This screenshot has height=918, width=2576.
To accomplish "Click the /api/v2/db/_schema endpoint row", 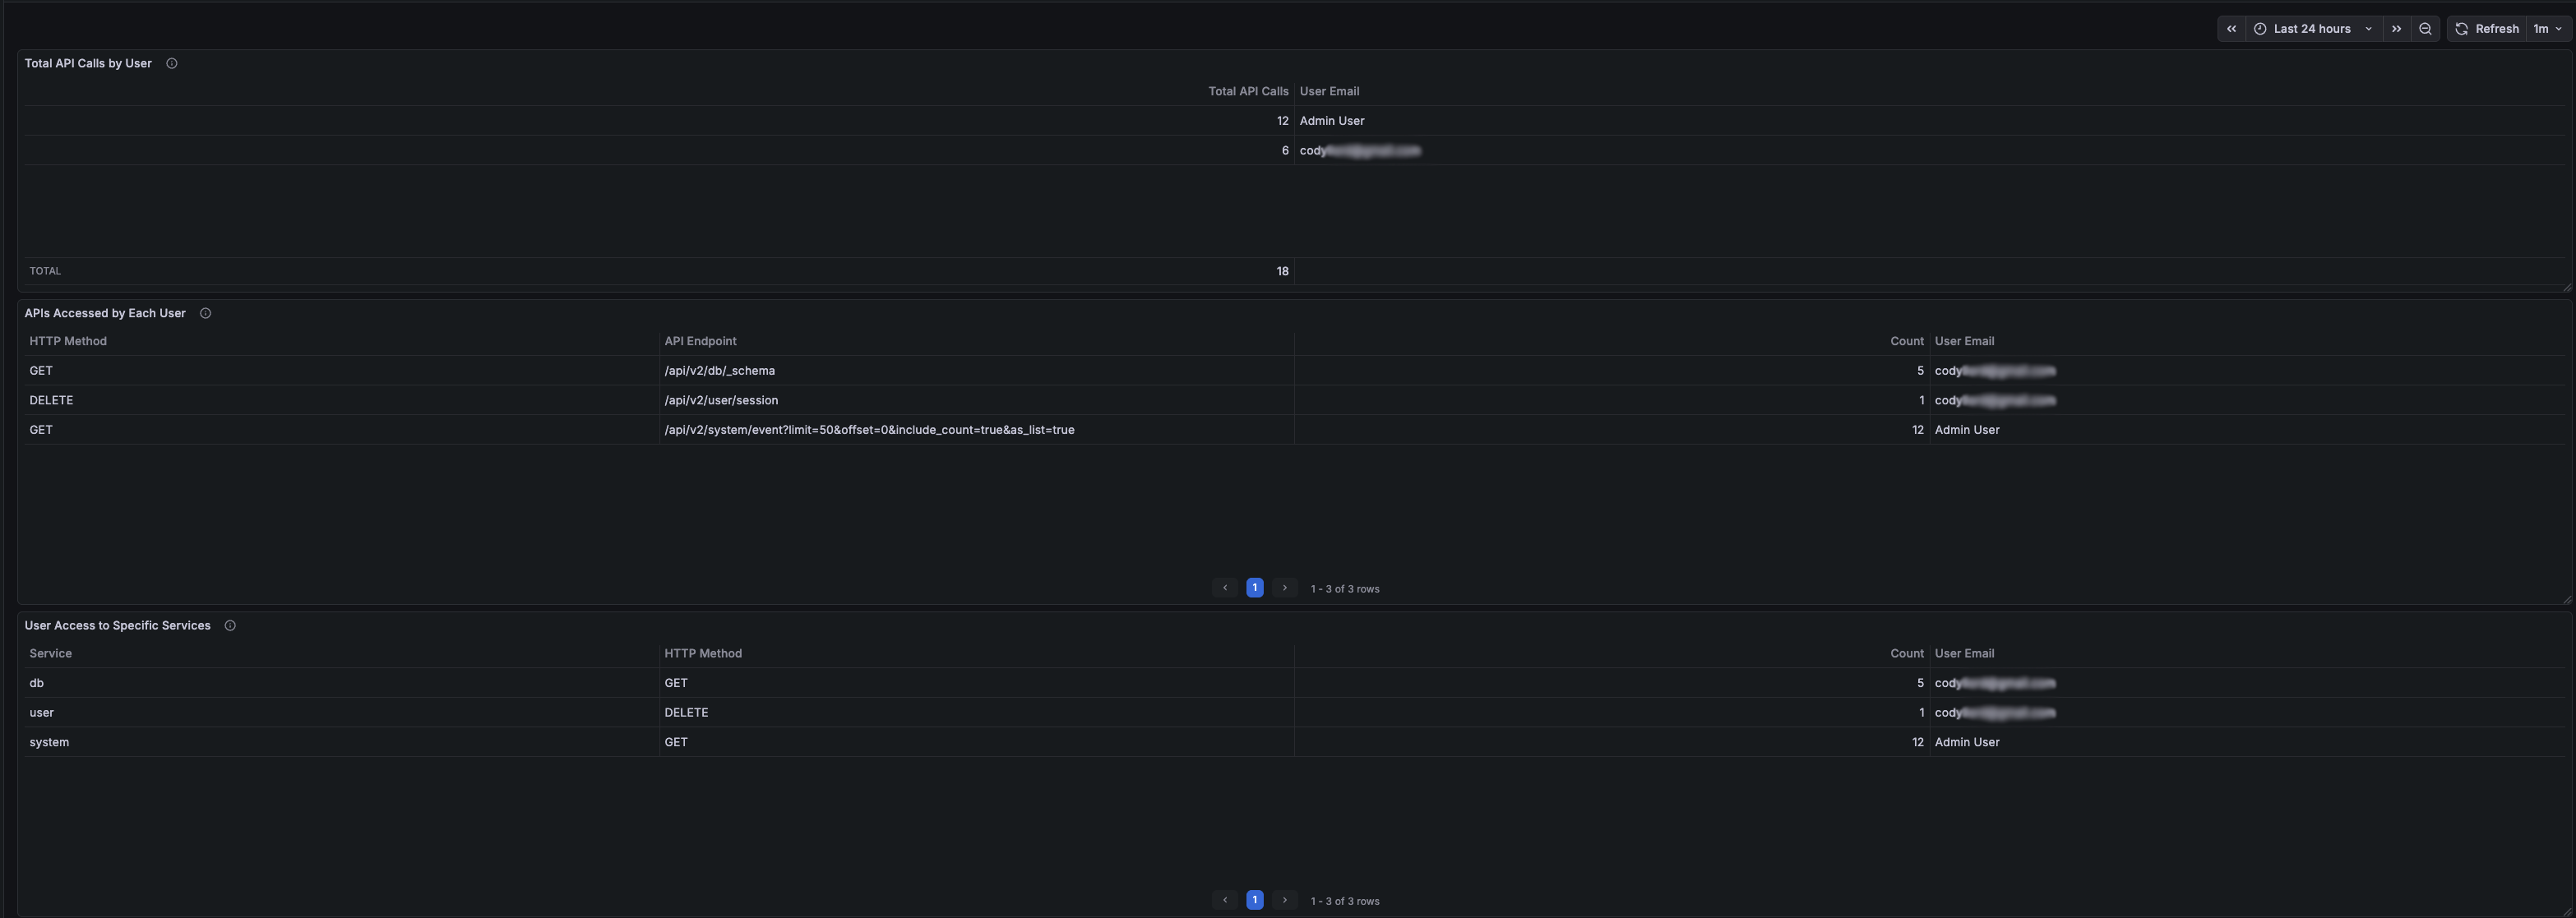I will (719, 370).
